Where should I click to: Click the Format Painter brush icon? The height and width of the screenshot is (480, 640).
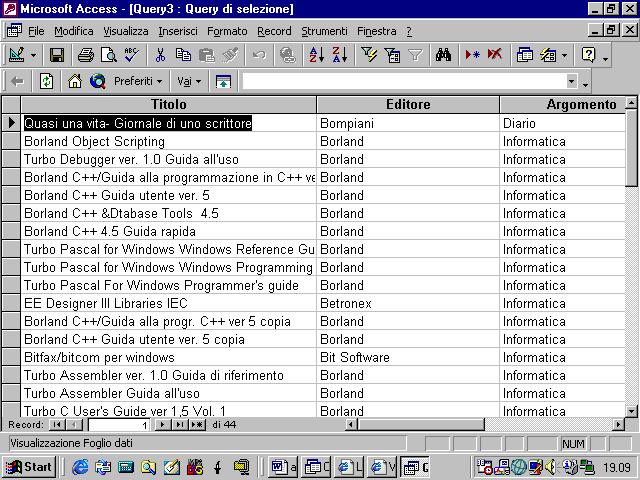[230, 55]
